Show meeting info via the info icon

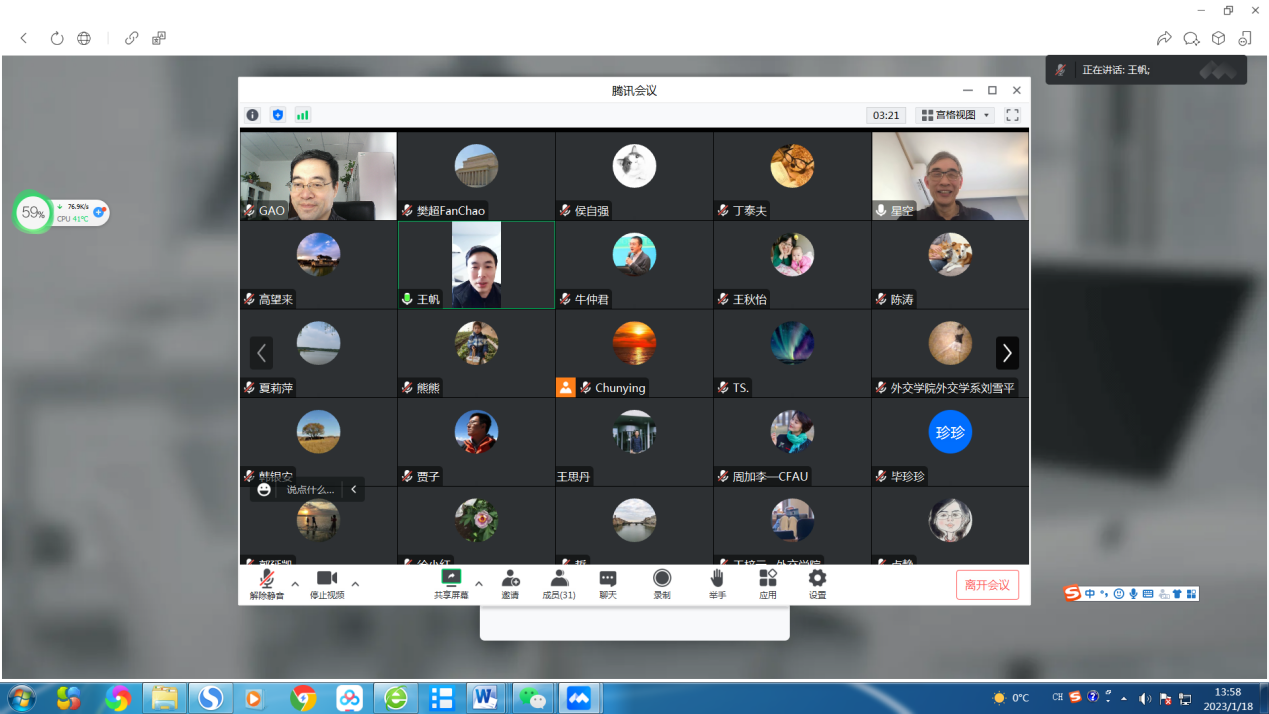click(x=253, y=115)
